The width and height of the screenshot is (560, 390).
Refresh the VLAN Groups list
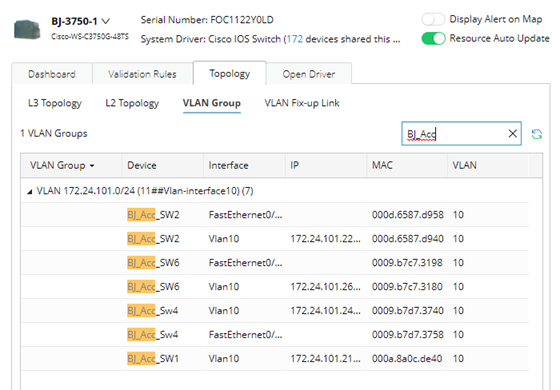[536, 134]
